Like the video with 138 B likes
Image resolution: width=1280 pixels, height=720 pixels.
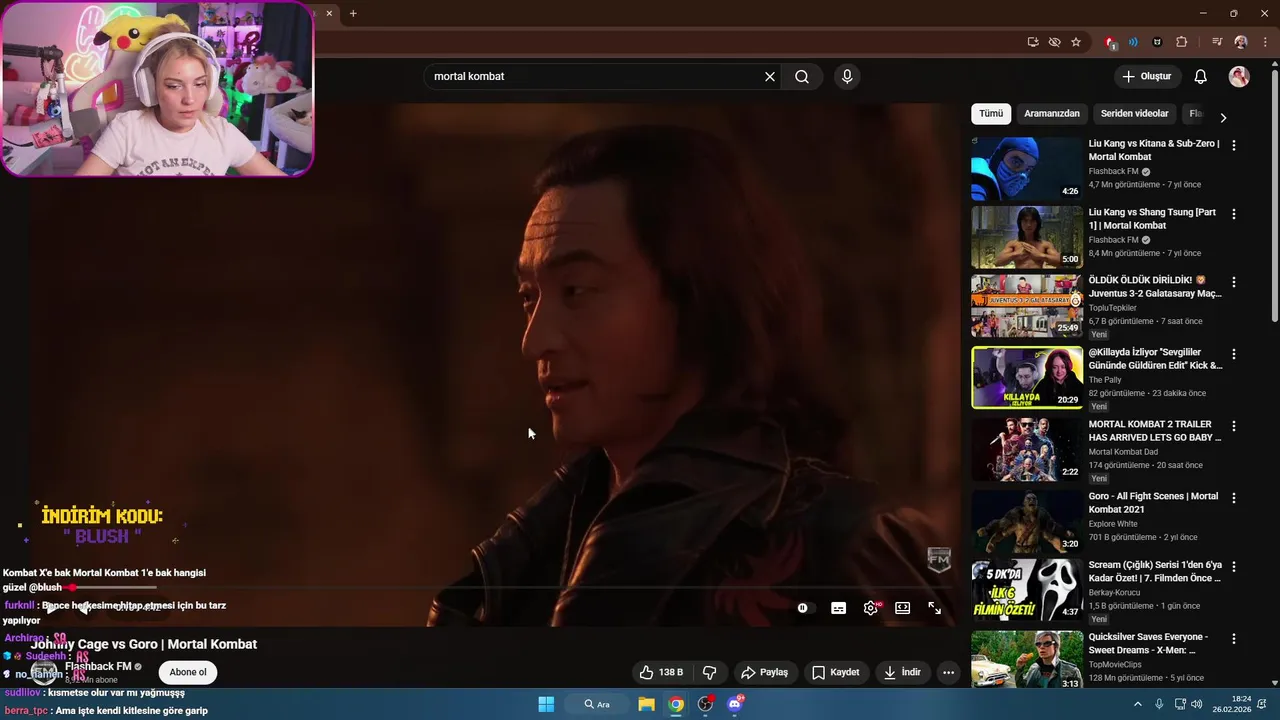tap(661, 673)
